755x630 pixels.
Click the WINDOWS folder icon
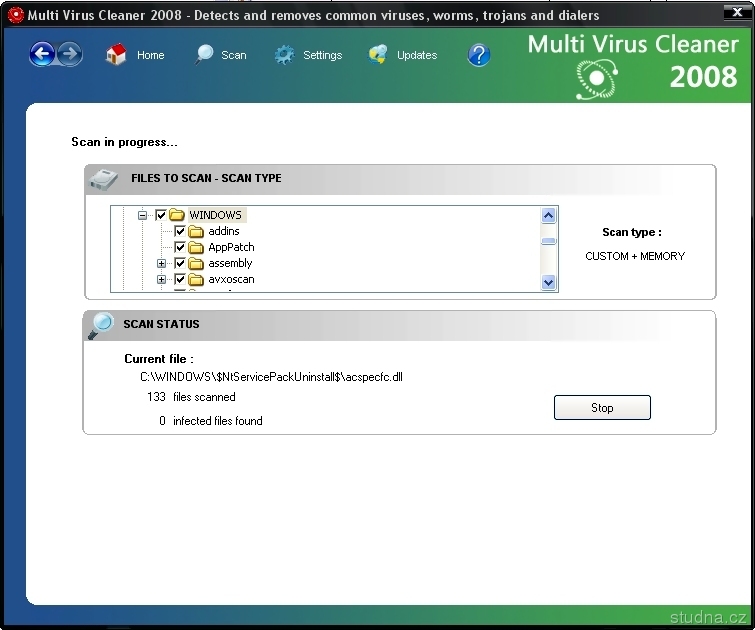pos(177,215)
